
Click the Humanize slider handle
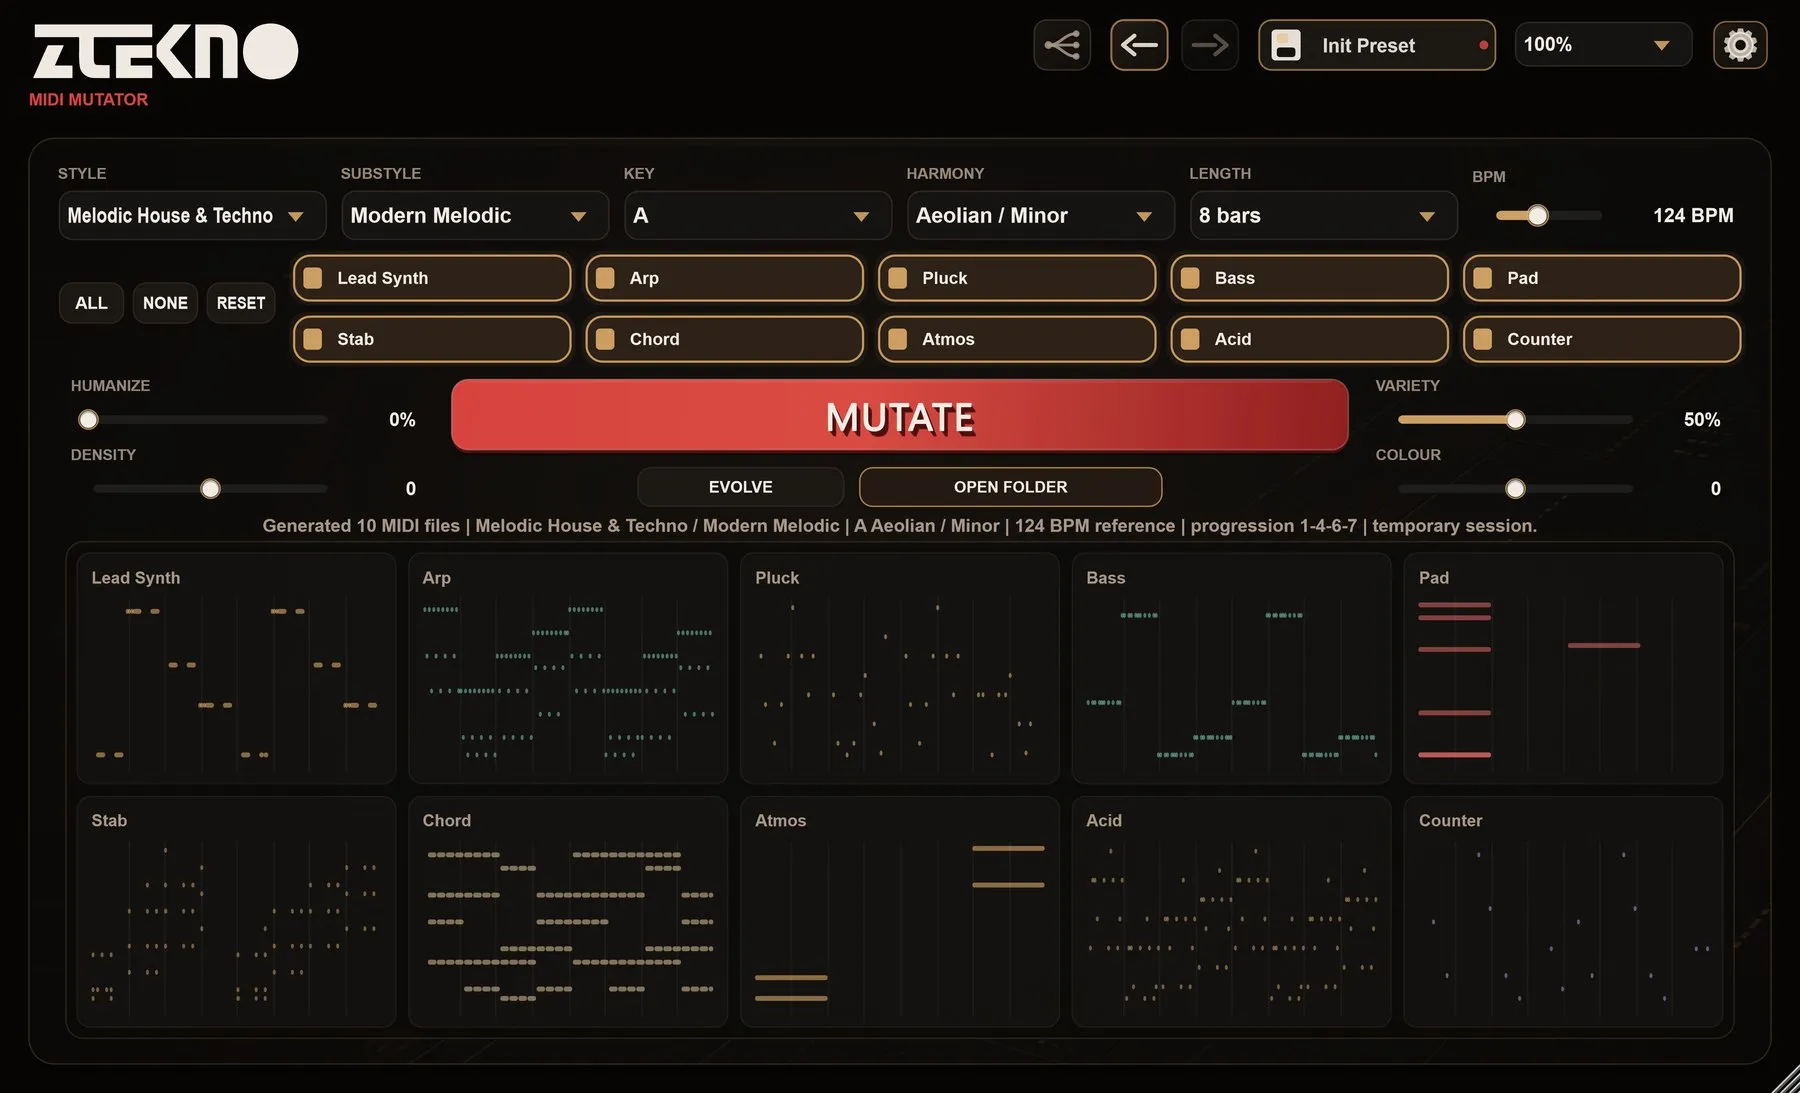[x=89, y=420]
